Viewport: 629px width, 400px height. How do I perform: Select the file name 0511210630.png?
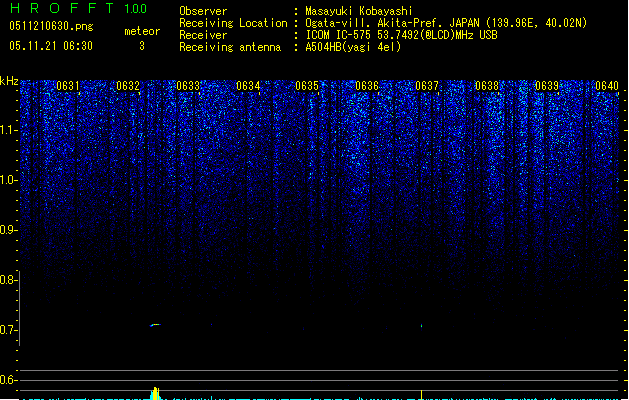click(x=51, y=26)
